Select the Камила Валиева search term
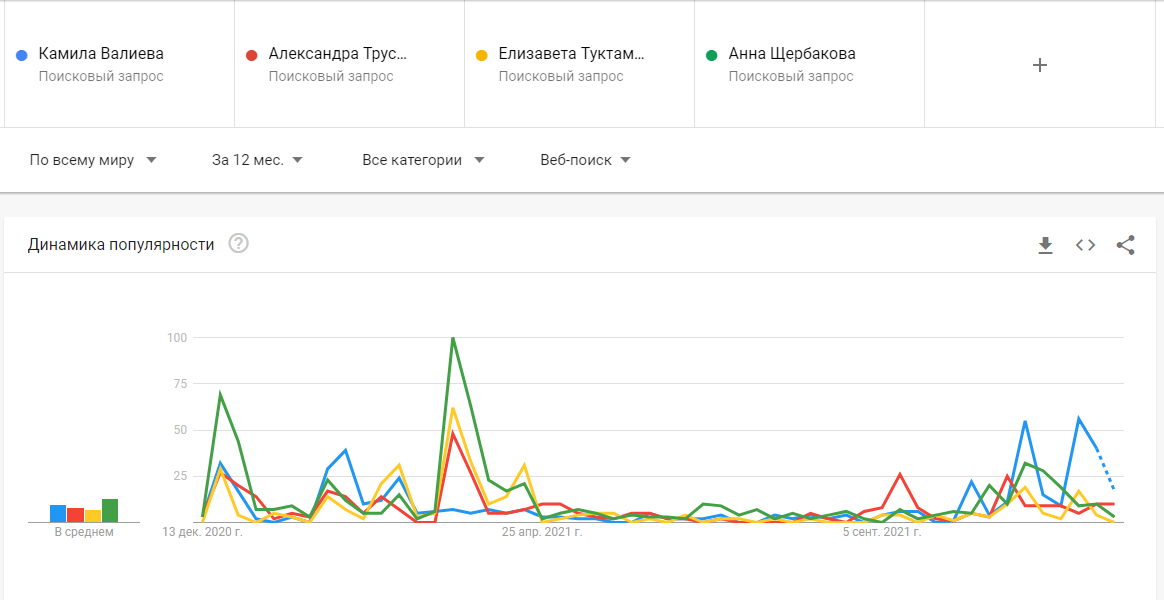 101,54
